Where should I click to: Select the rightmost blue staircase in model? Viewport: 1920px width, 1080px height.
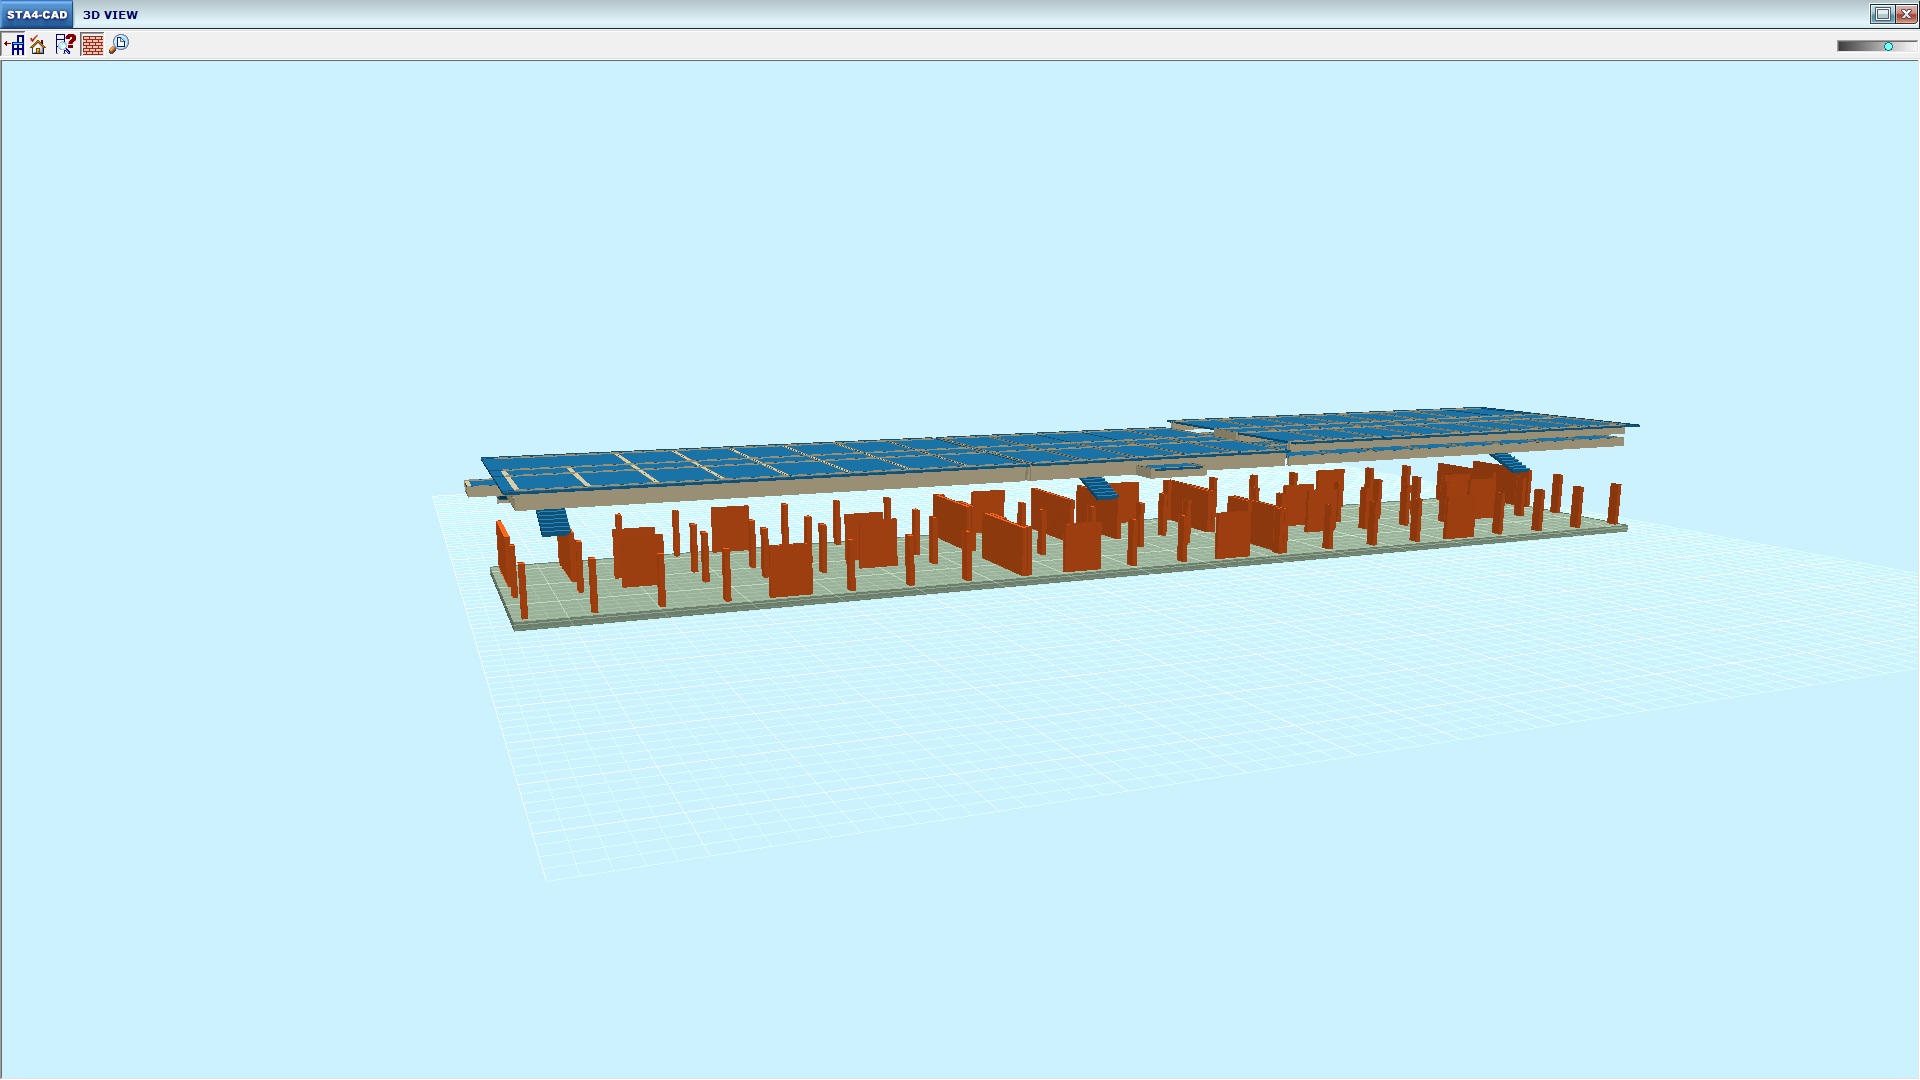tap(1510, 462)
